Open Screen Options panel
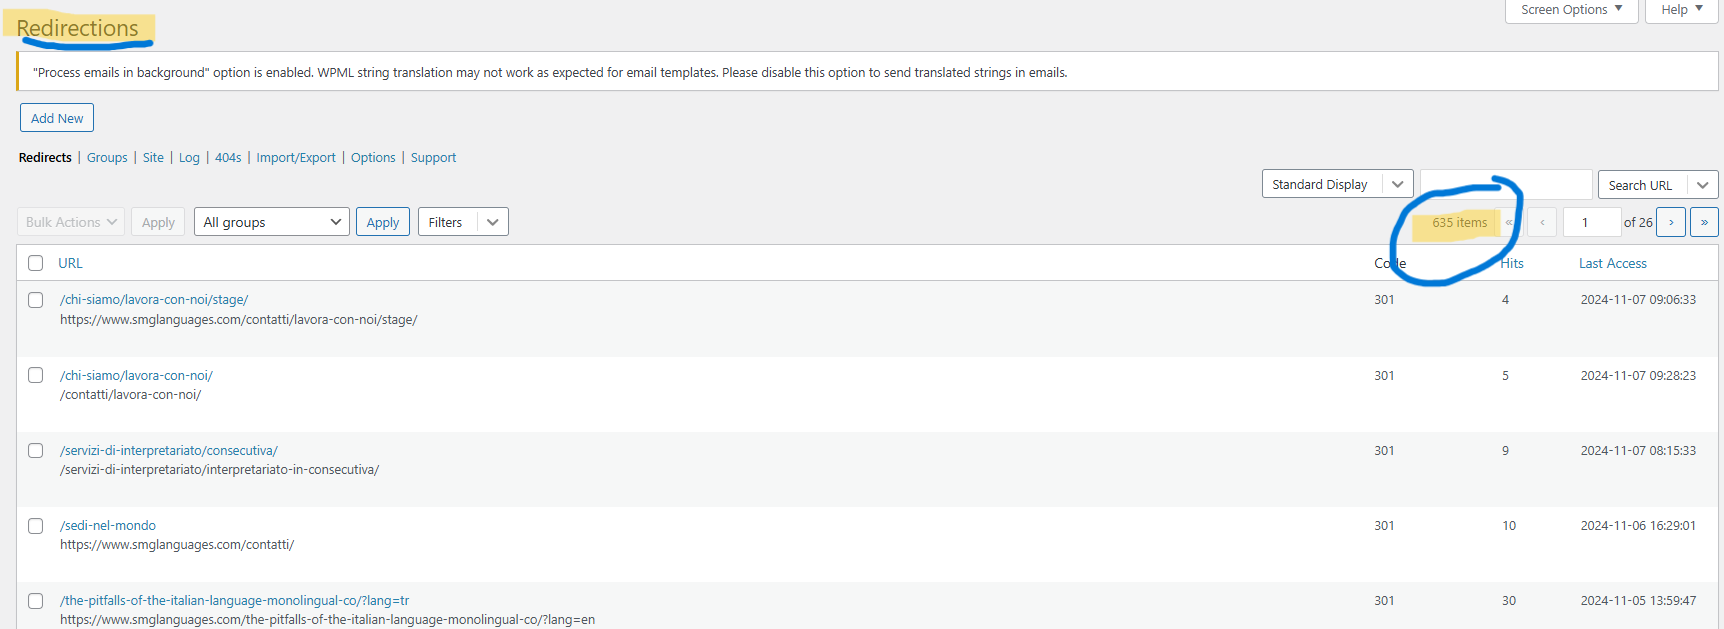Screen dimensions: 1724x629 pyautogui.click(x=1572, y=10)
